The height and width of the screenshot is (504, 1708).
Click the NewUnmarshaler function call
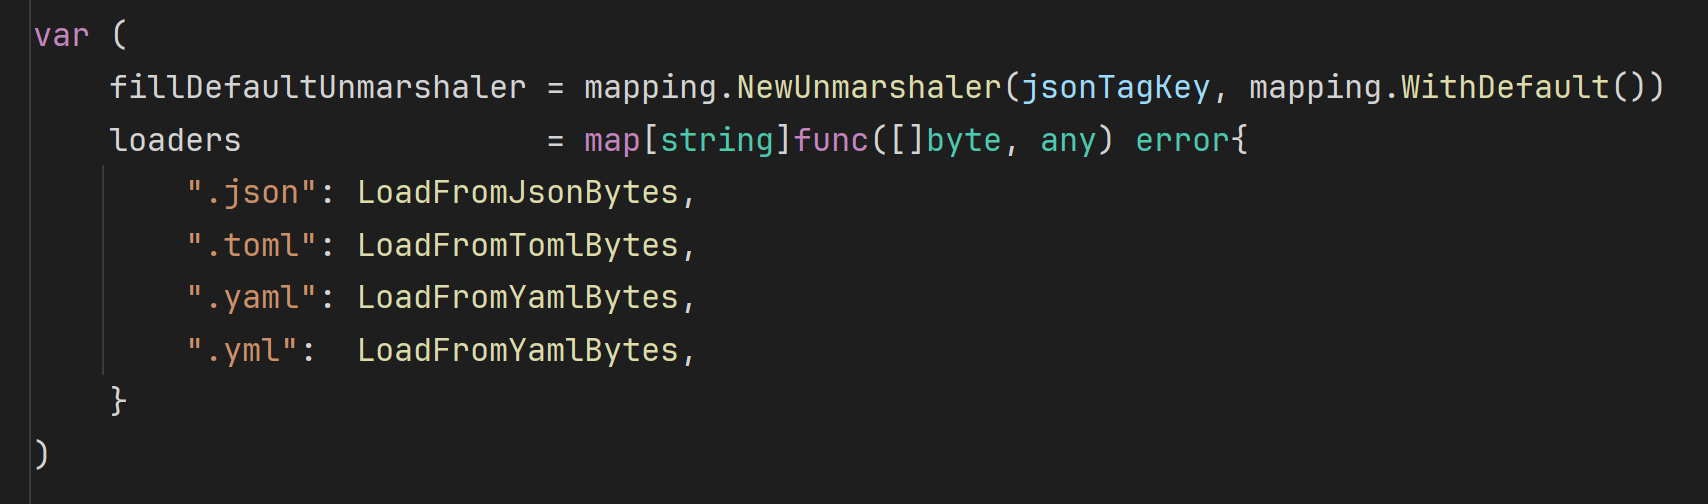pos(868,88)
